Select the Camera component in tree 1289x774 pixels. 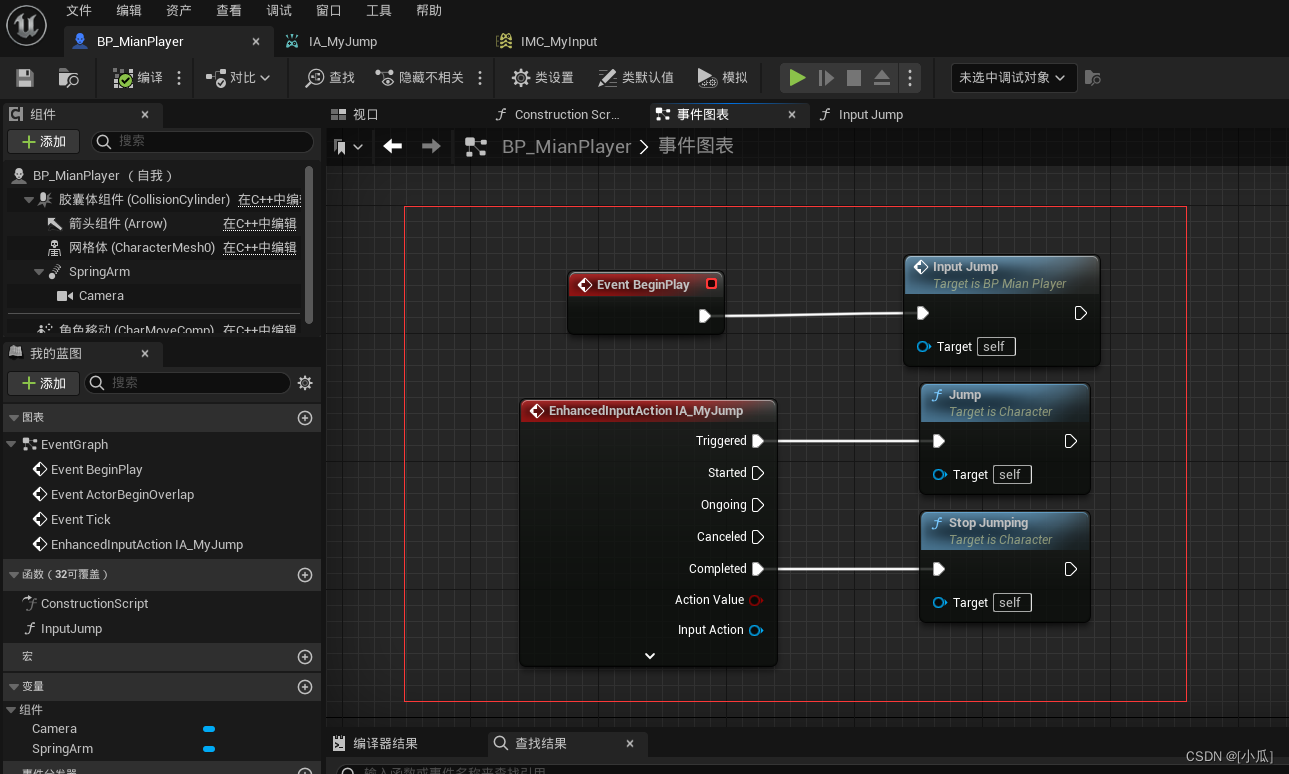click(101, 296)
